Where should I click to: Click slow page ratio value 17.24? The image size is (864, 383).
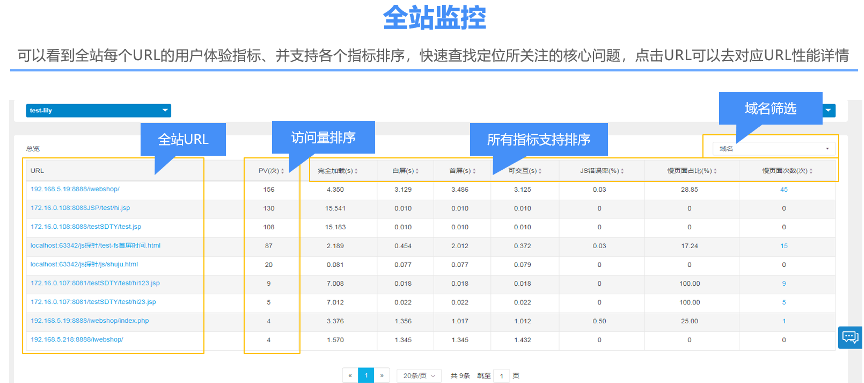[x=689, y=245]
